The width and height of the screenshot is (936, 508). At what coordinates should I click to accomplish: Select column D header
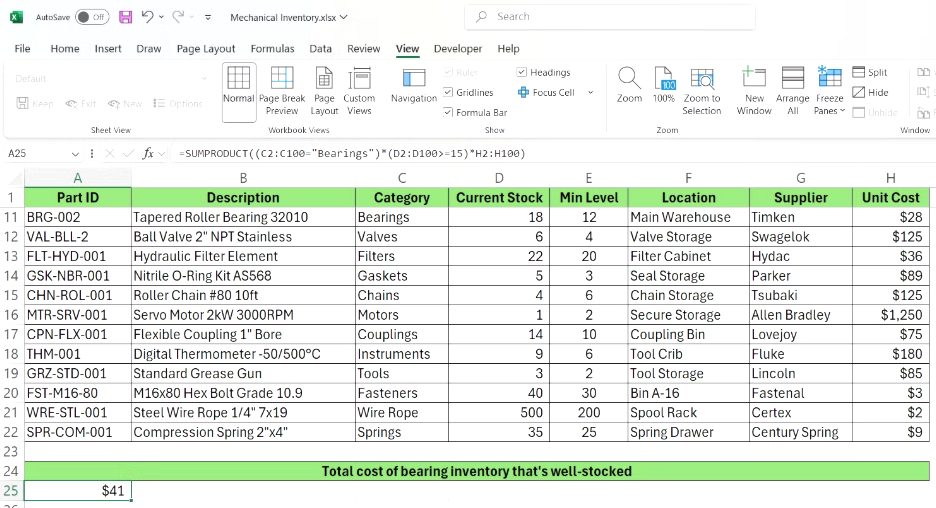point(499,178)
